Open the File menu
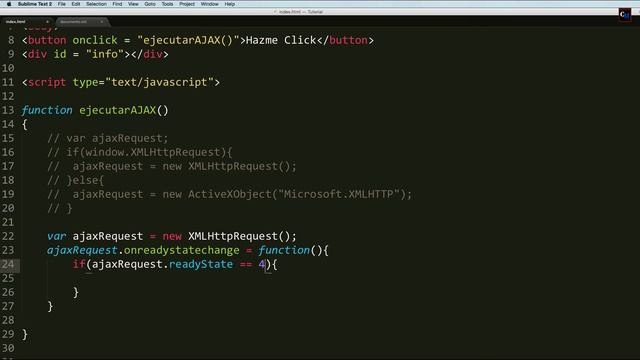This screenshot has width=640, height=360. click(62, 4)
